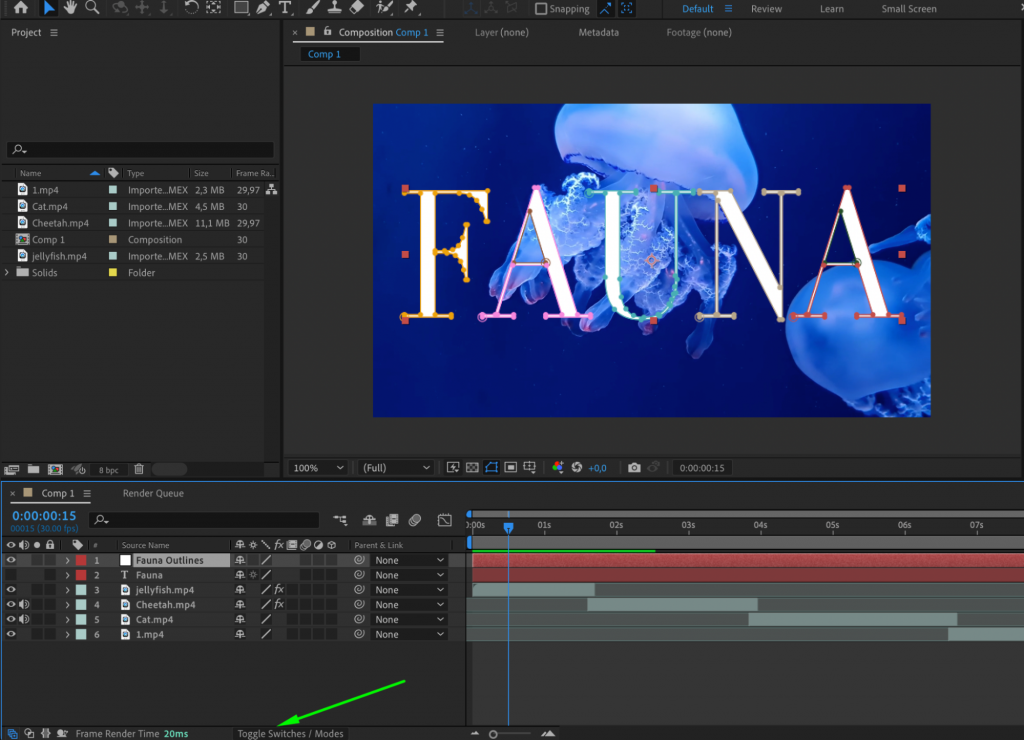Mute audio on the Cheetah.mp4 layer
Image resolution: width=1024 pixels, height=740 pixels.
coord(23,604)
